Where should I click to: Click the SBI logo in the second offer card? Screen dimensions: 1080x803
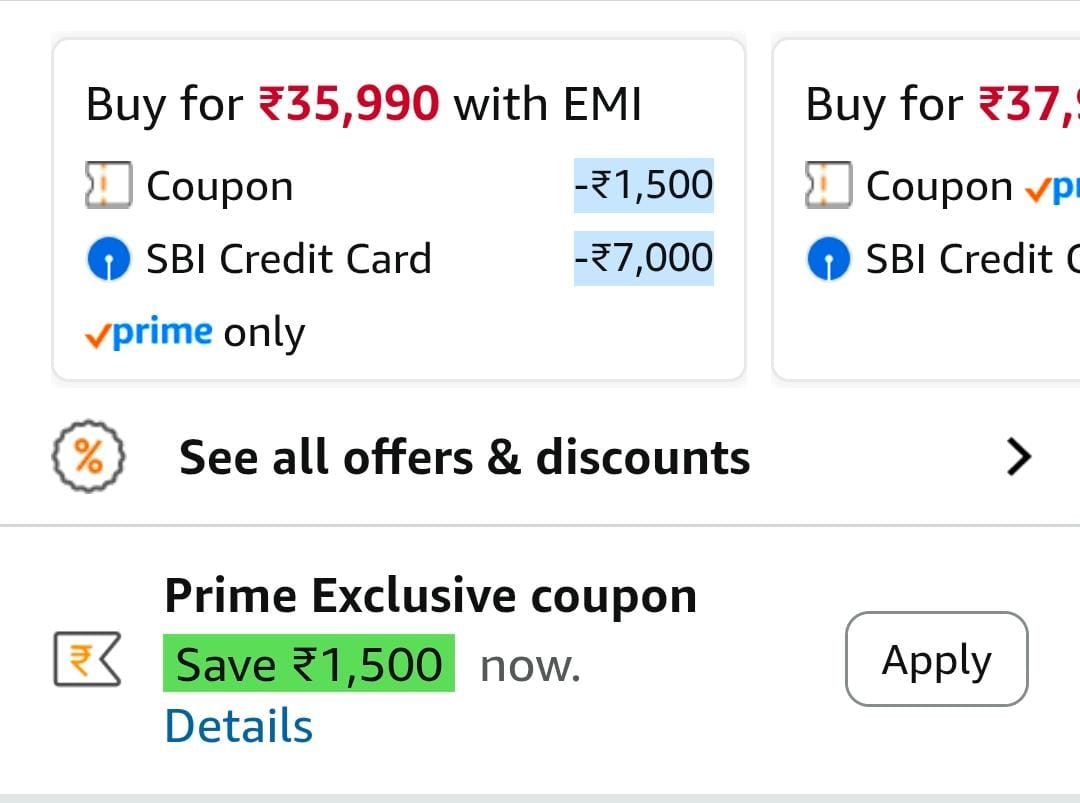coord(829,260)
